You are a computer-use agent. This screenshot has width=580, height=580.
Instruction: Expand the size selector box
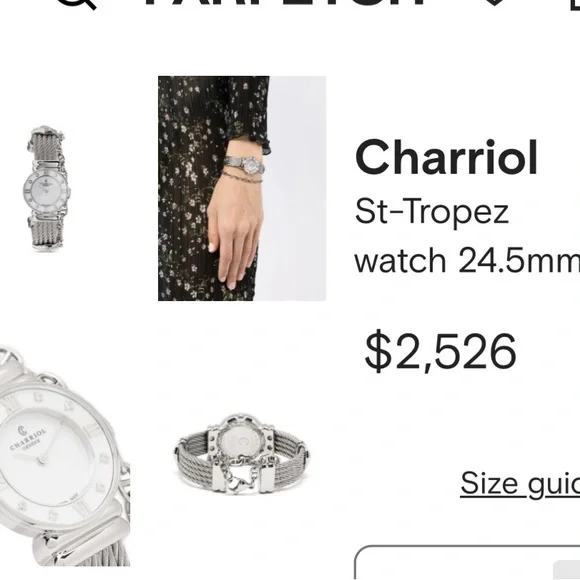[467, 562]
